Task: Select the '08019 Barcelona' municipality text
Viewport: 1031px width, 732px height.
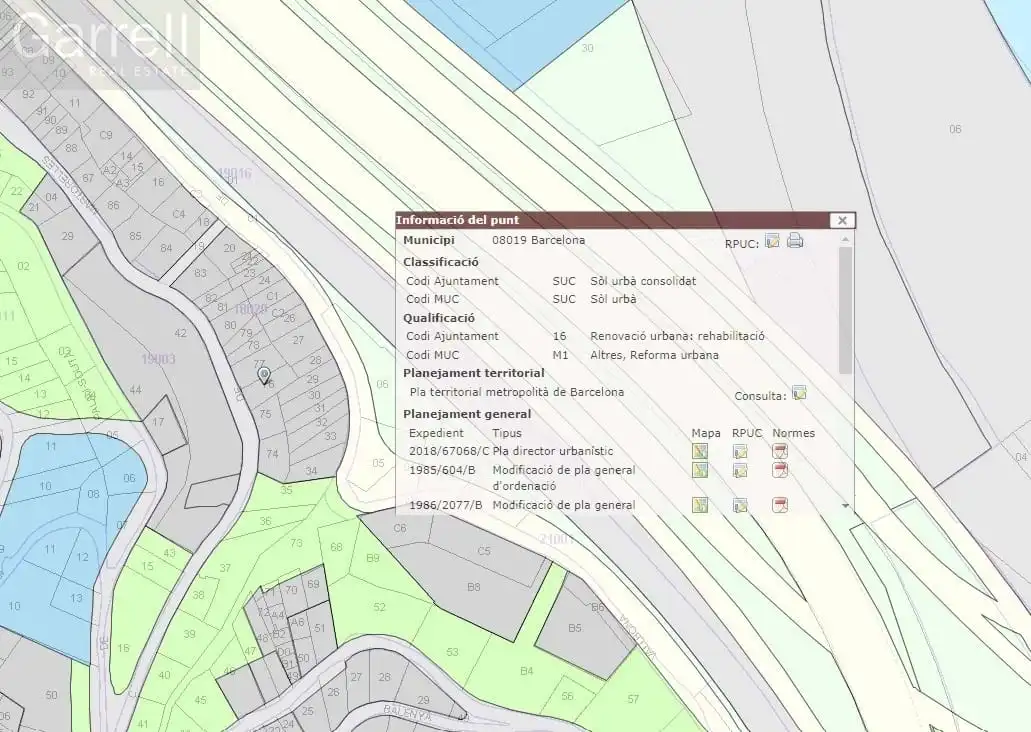Action: point(539,240)
